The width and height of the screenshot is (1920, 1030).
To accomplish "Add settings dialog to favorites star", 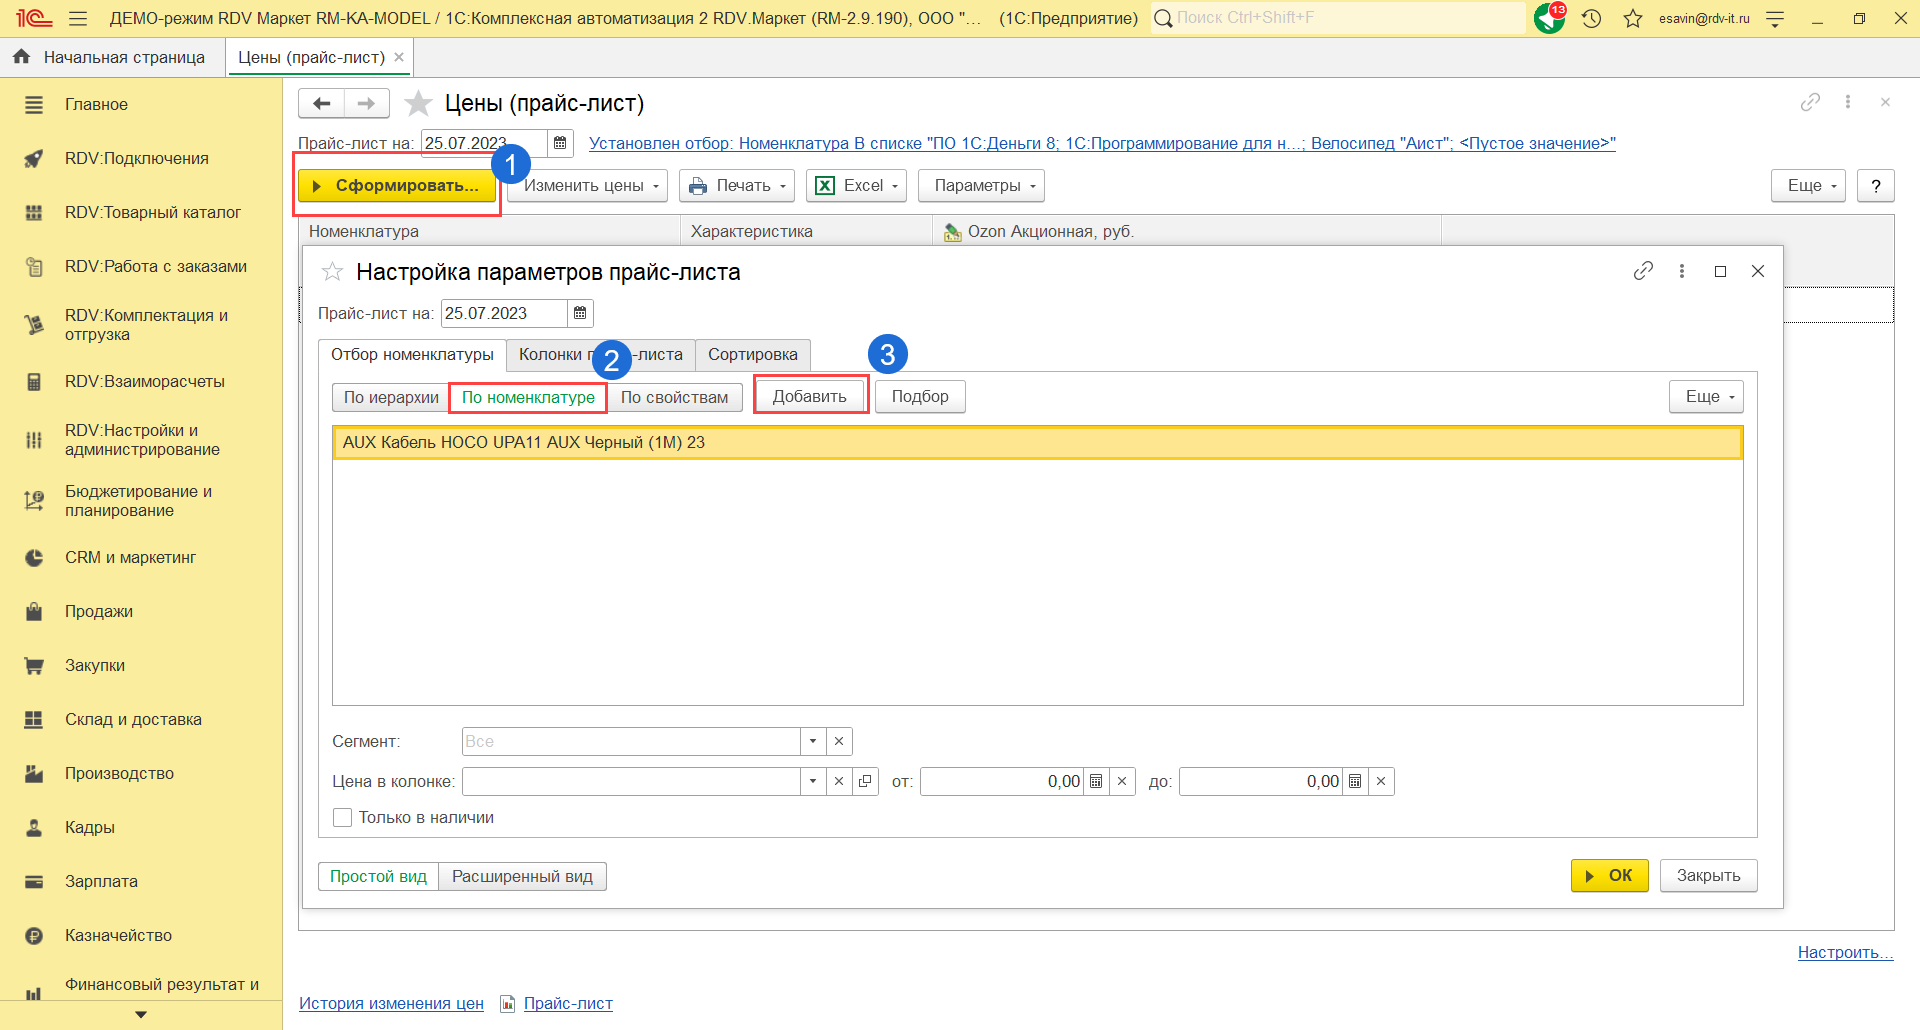I will pos(332,272).
